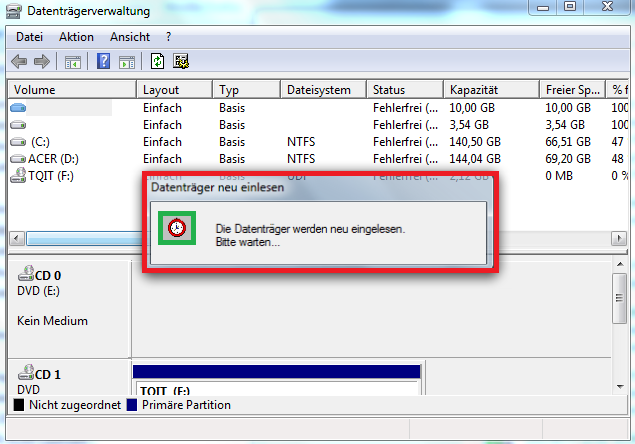Click the dark blue Primäre Partition legend swatch
The height and width of the screenshot is (444, 635).
pyautogui.click(x=133, y=406)
